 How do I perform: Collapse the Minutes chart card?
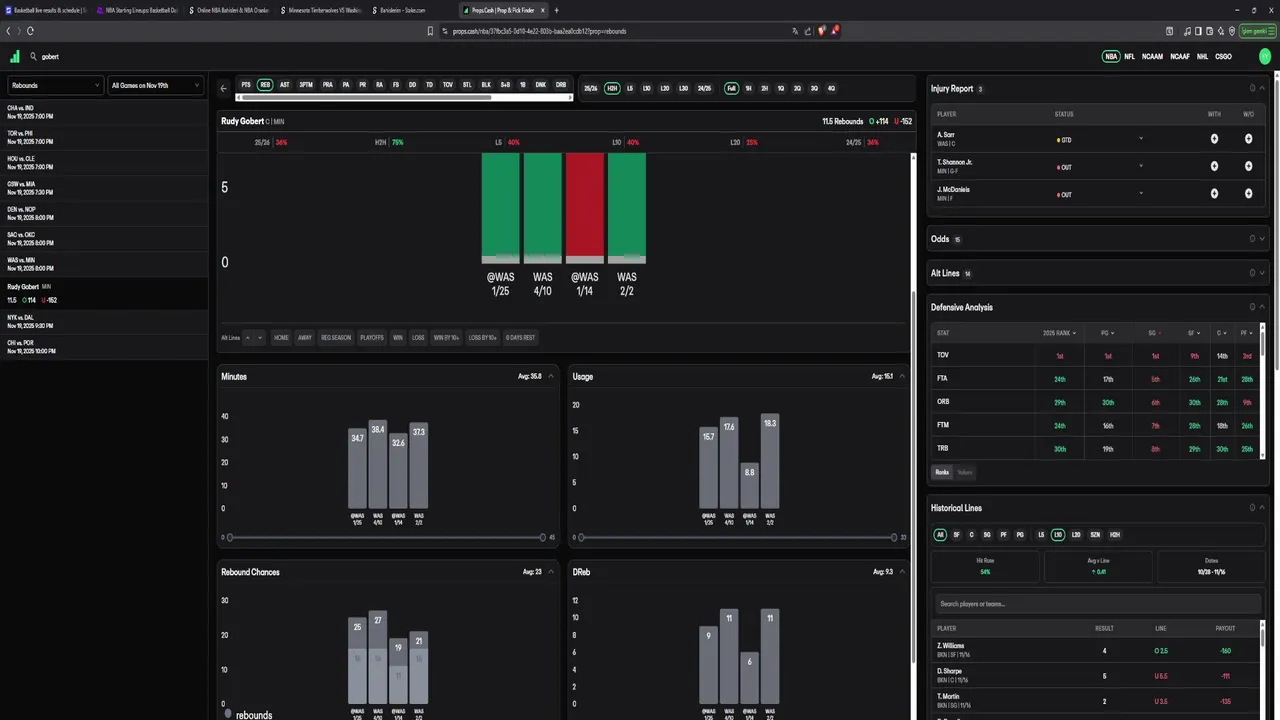point(551,376)
